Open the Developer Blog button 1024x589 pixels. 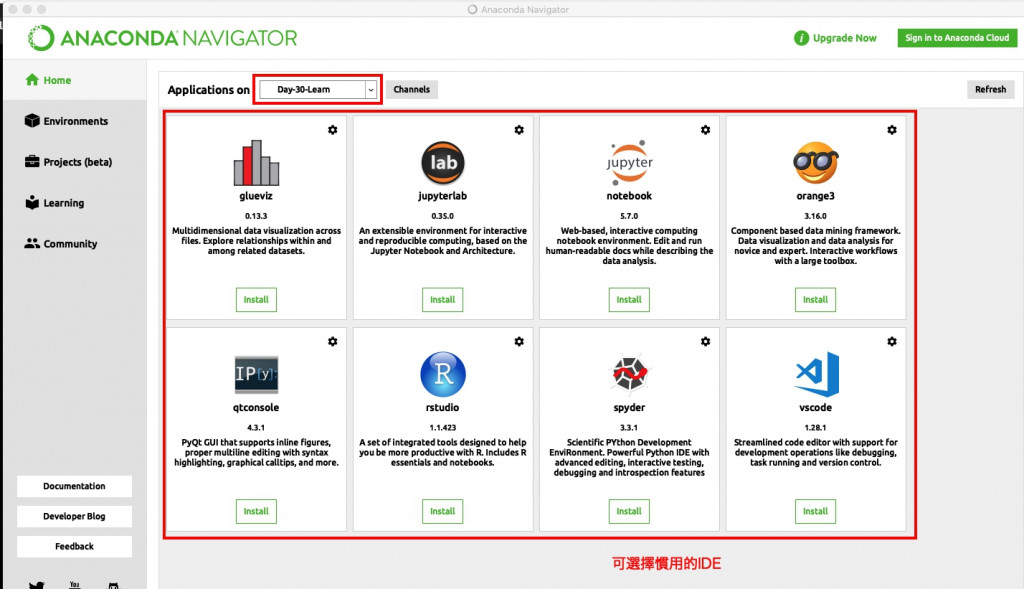click(74, 517)
